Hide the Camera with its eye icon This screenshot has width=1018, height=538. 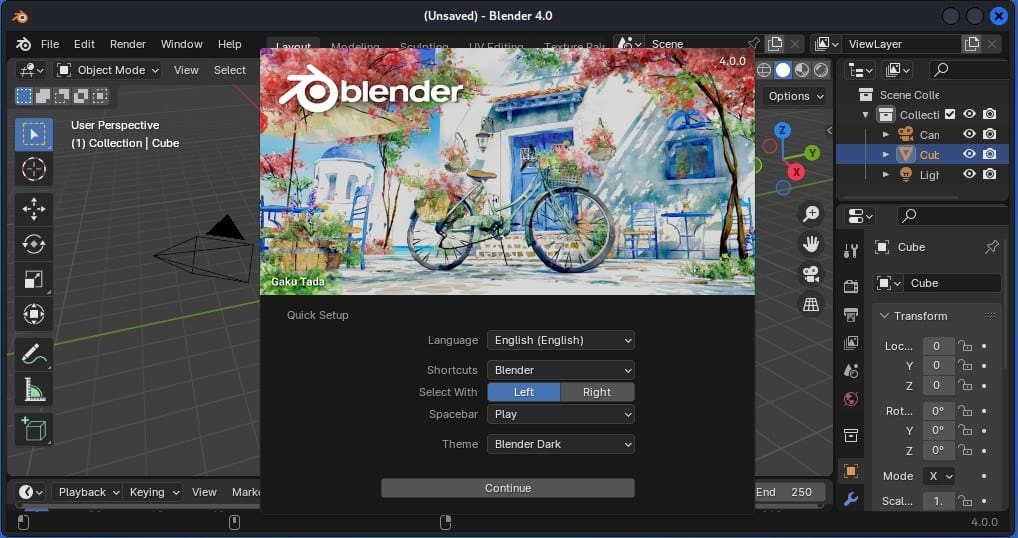pos(969,134)
